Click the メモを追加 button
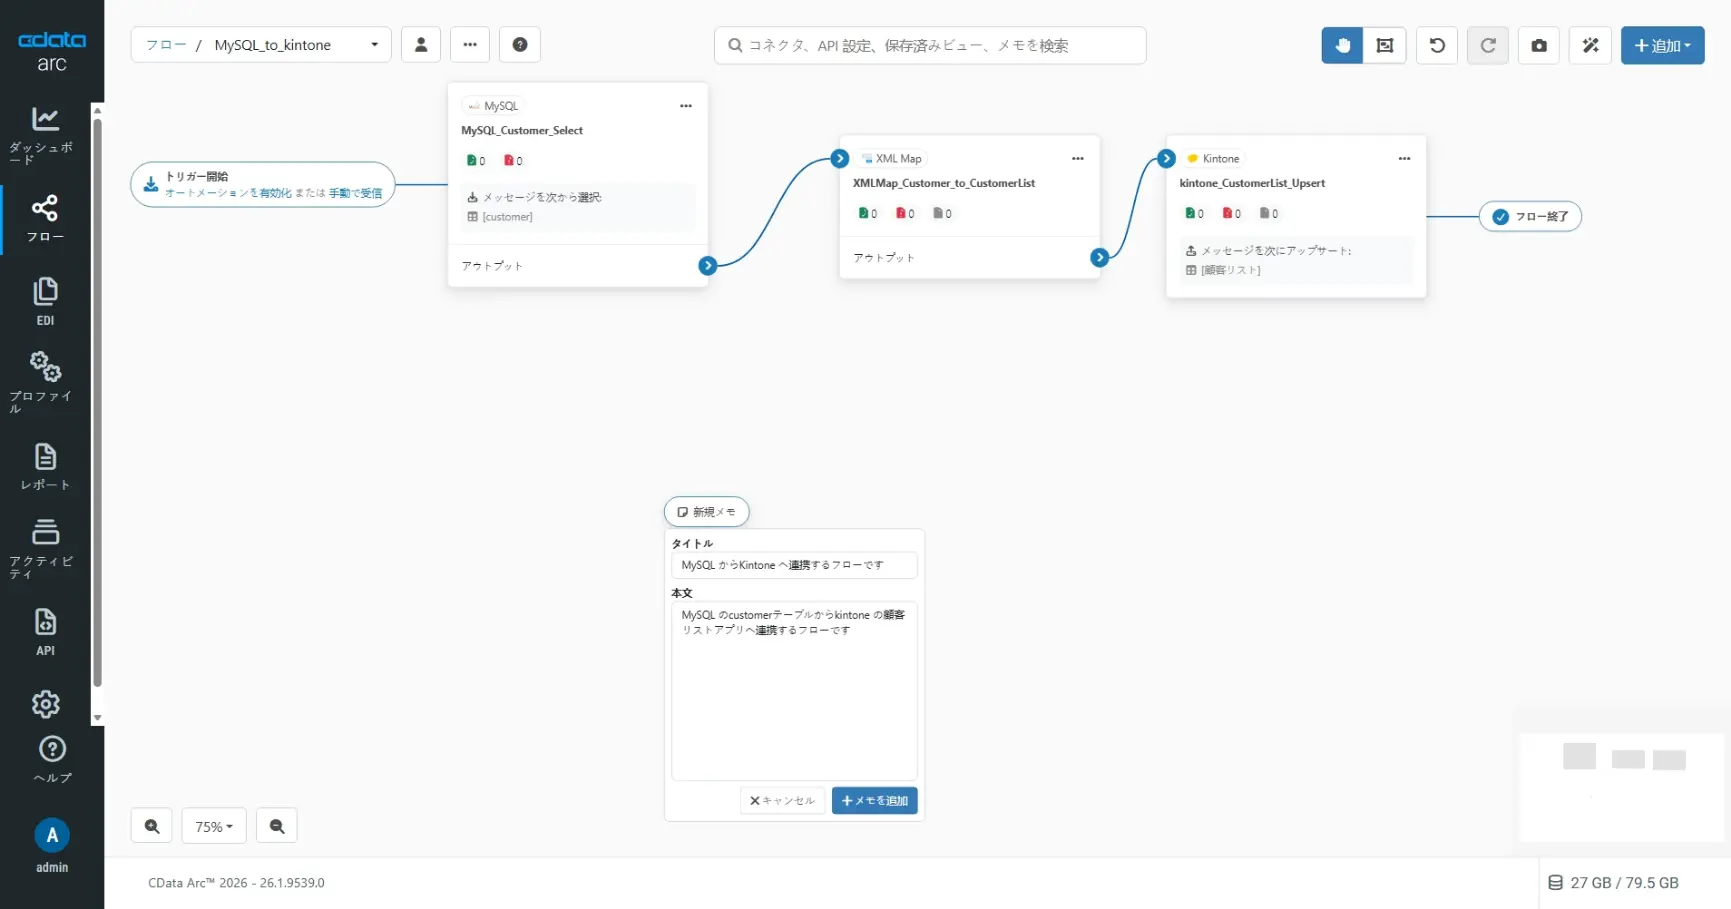The image size is (1731, 909). click(875, 801)
